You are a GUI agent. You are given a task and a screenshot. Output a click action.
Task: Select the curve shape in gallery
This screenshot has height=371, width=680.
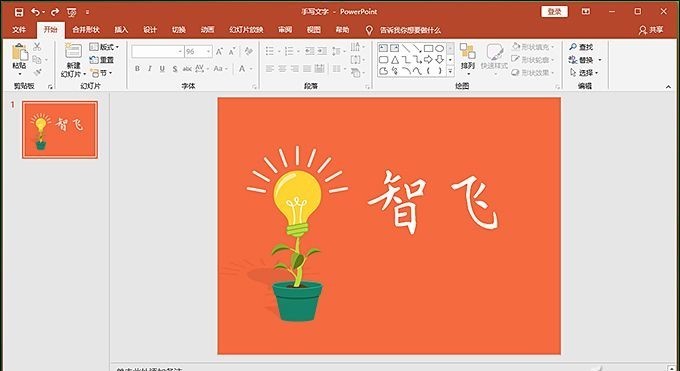point(417,71)
